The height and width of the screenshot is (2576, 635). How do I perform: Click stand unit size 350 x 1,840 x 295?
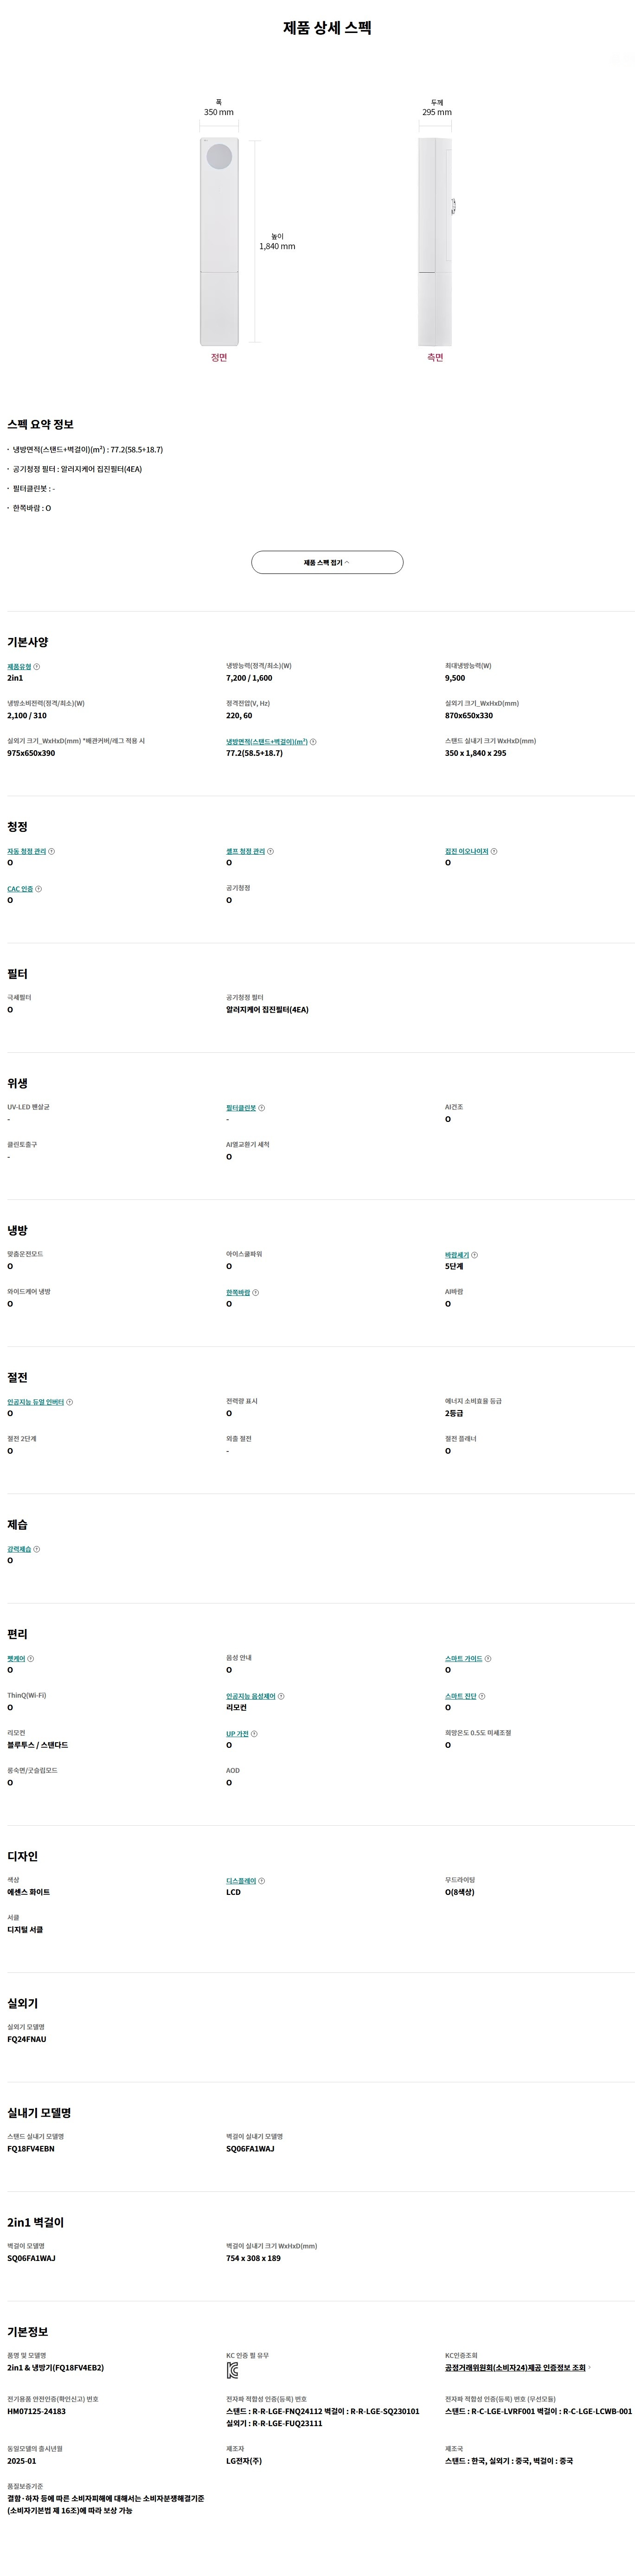coord(476,753)
